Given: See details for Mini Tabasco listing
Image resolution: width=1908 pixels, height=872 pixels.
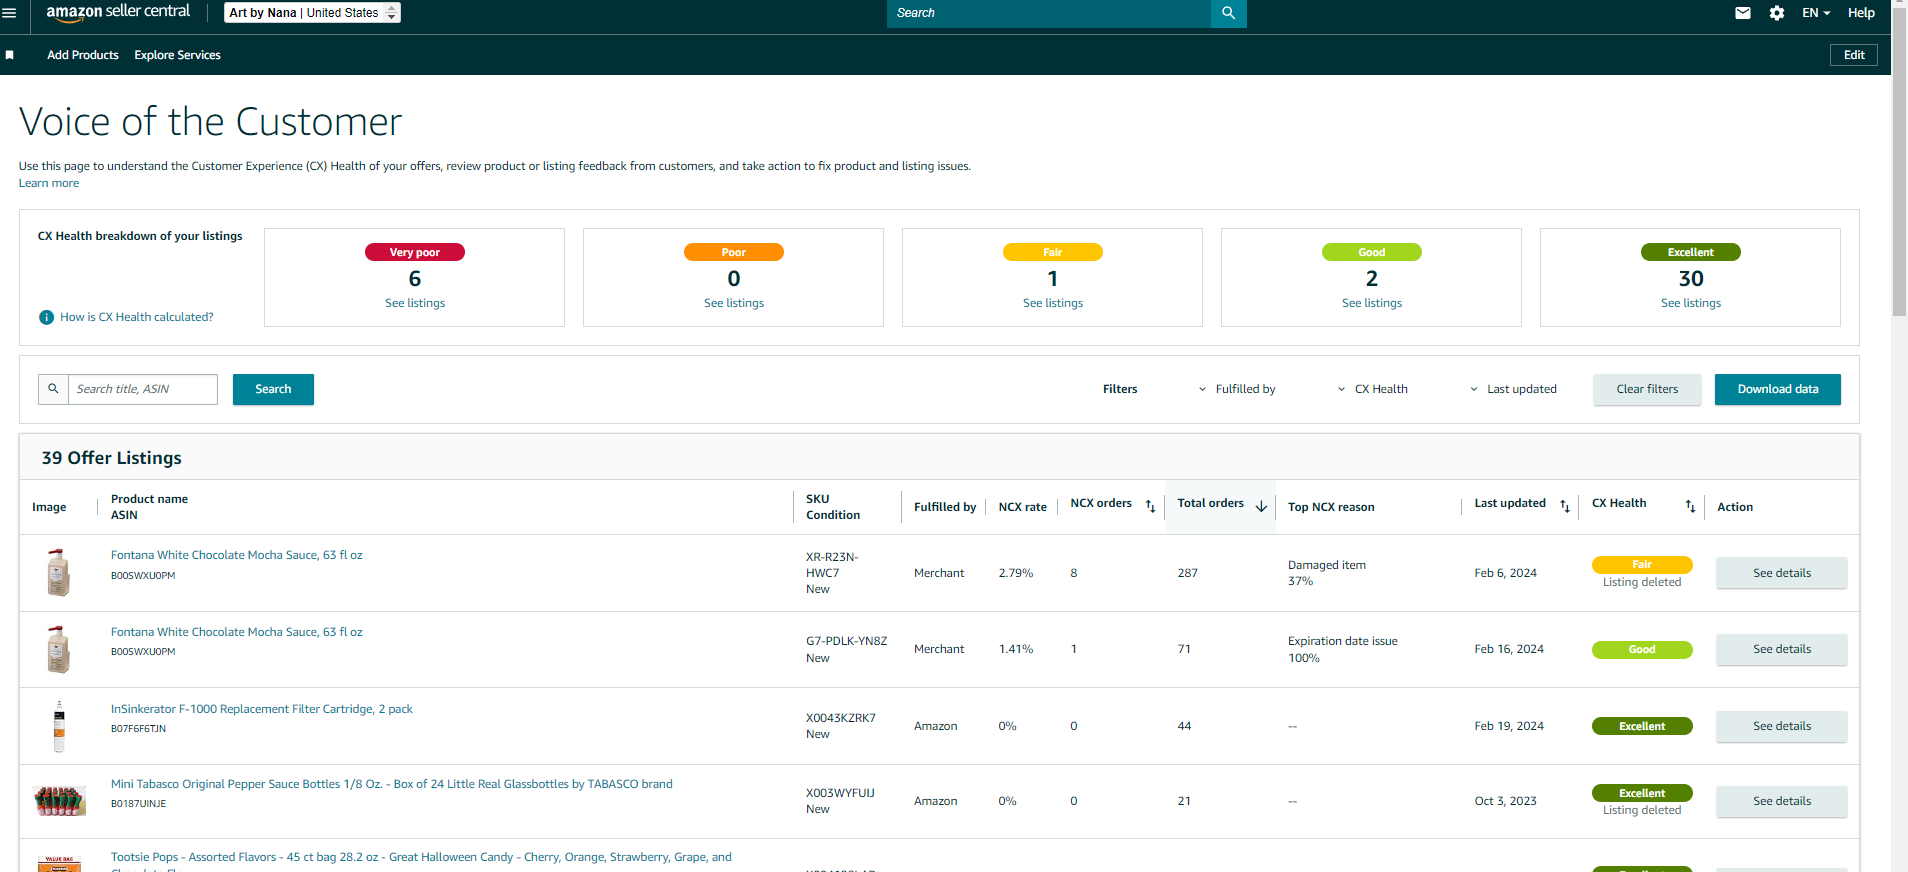Looking at the screenshot, I should pos(1782,801).
